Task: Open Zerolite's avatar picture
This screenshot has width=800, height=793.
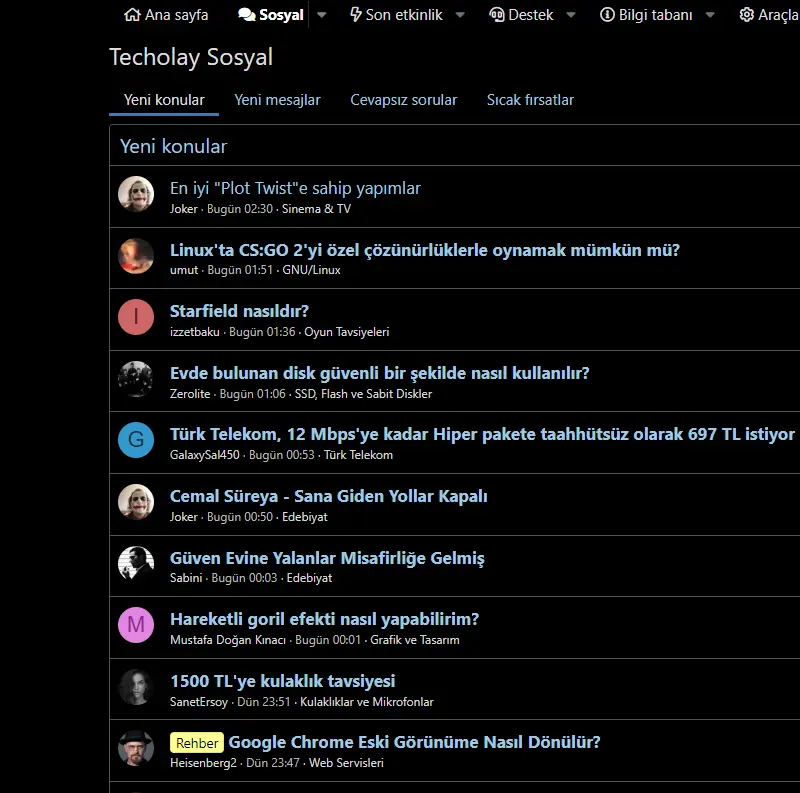Action: point(136,379)
